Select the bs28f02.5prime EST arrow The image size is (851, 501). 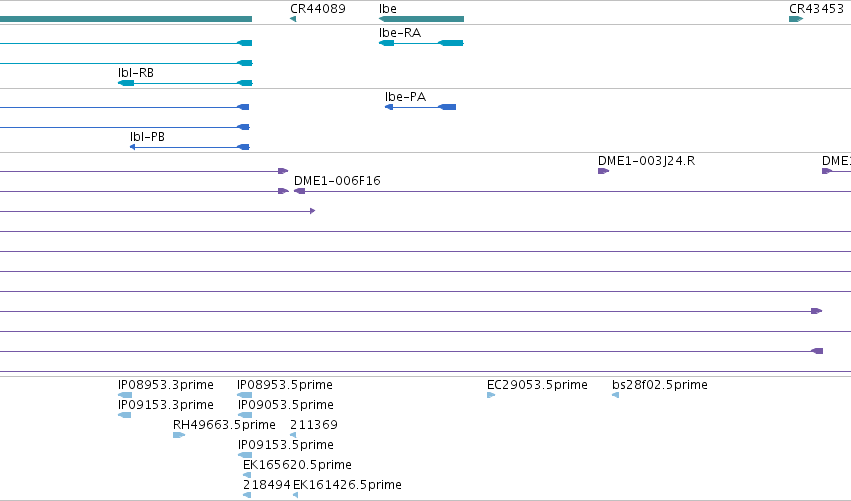click(x=615, y=395)
